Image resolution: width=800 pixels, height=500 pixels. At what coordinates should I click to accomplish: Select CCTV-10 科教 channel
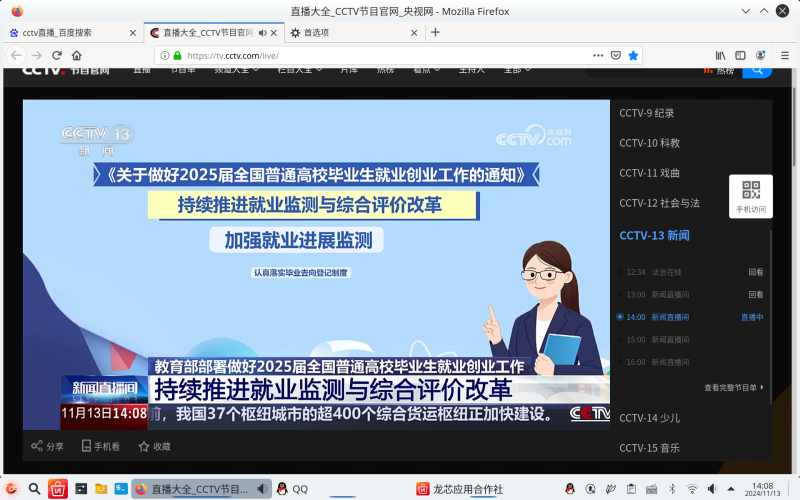tap(649, 143)
